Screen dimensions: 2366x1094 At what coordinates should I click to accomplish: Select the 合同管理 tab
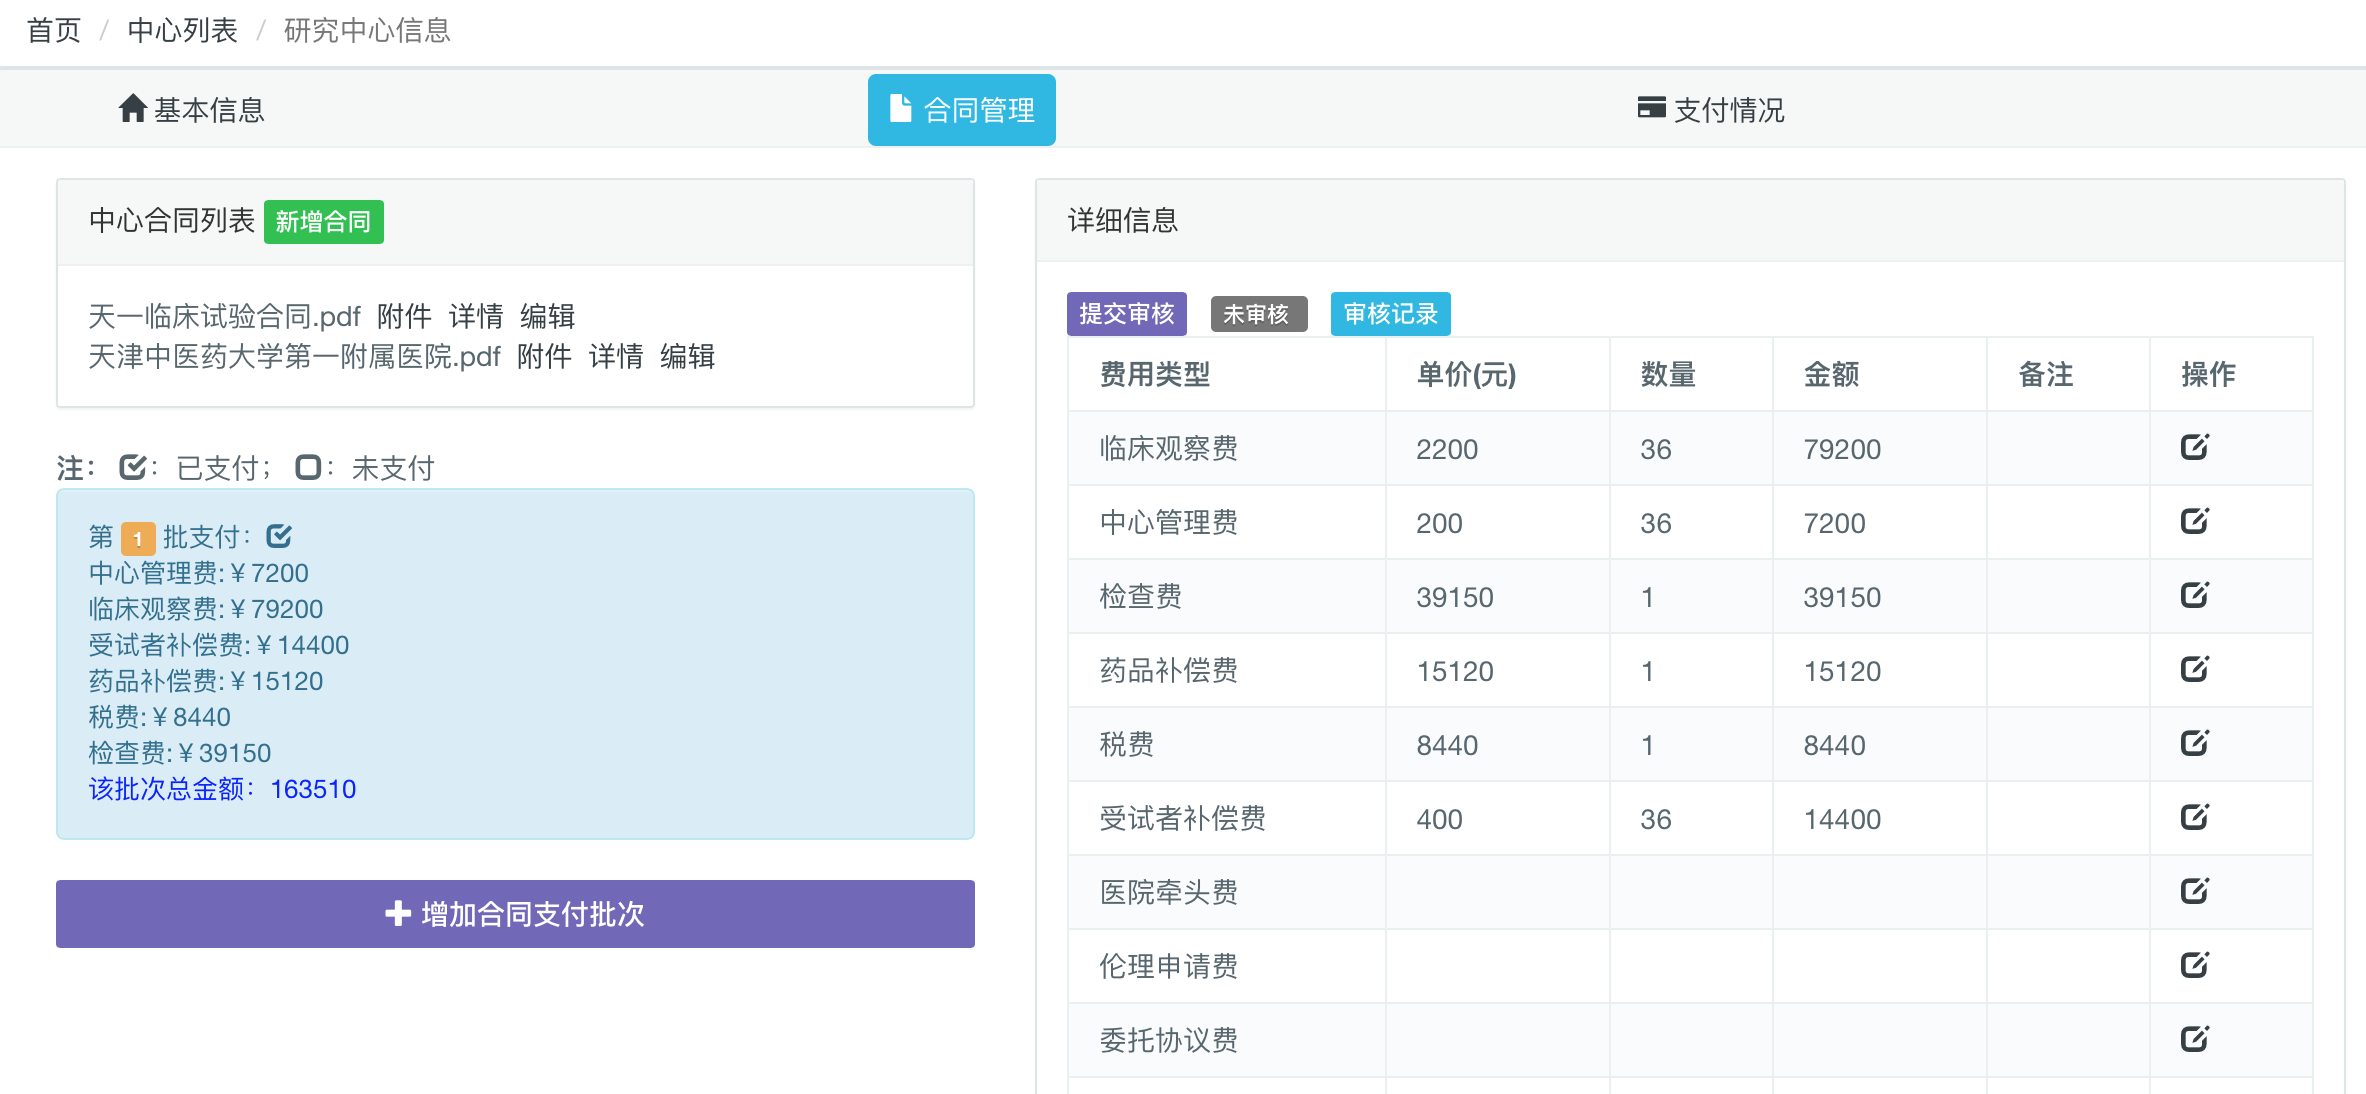tap(961, 109)
